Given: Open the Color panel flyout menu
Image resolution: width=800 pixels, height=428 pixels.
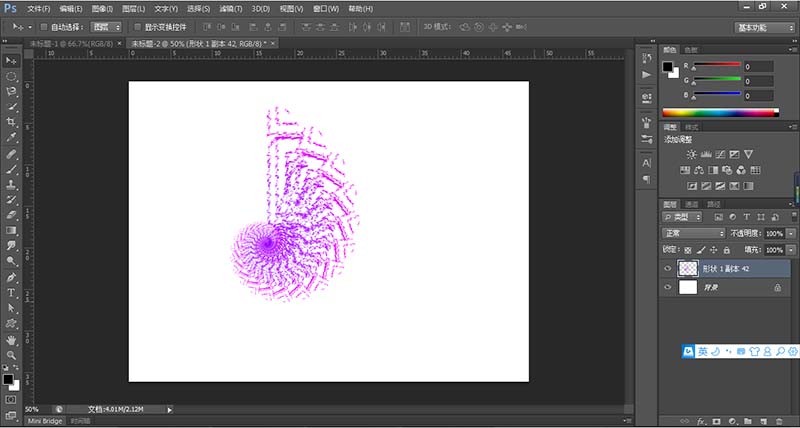Looking at the screenshot, I should tap(794, 50).
